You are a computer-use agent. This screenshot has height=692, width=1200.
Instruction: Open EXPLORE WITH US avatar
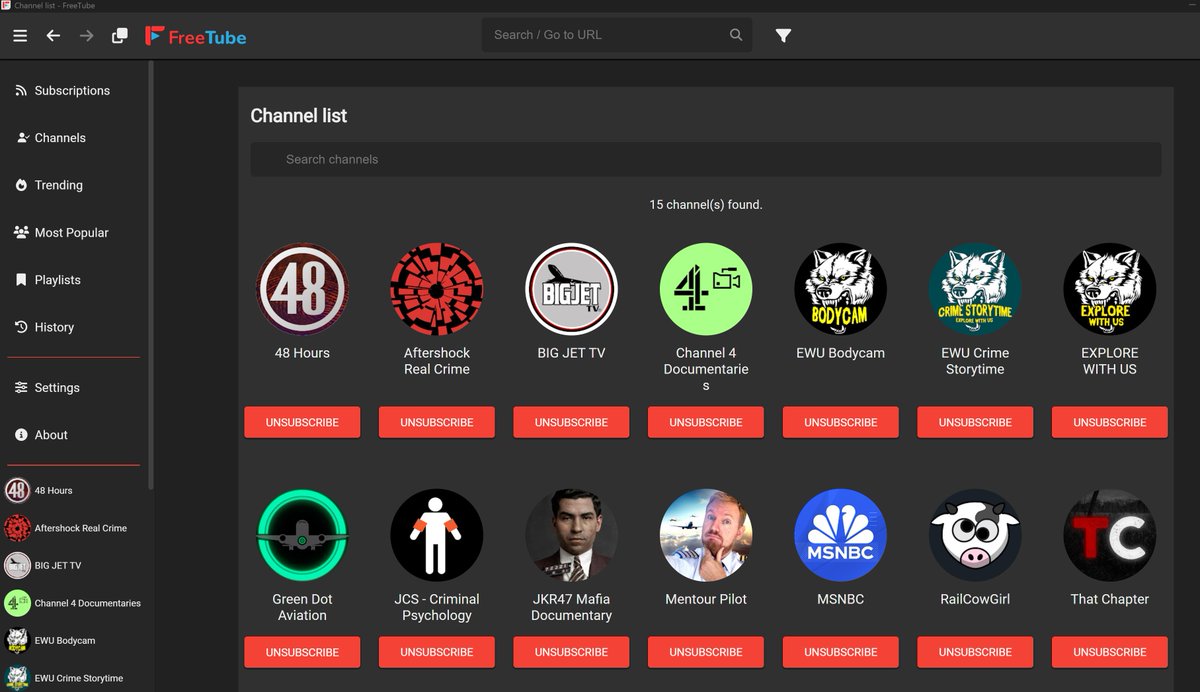pyautogui.click(x=1109, y=289)
